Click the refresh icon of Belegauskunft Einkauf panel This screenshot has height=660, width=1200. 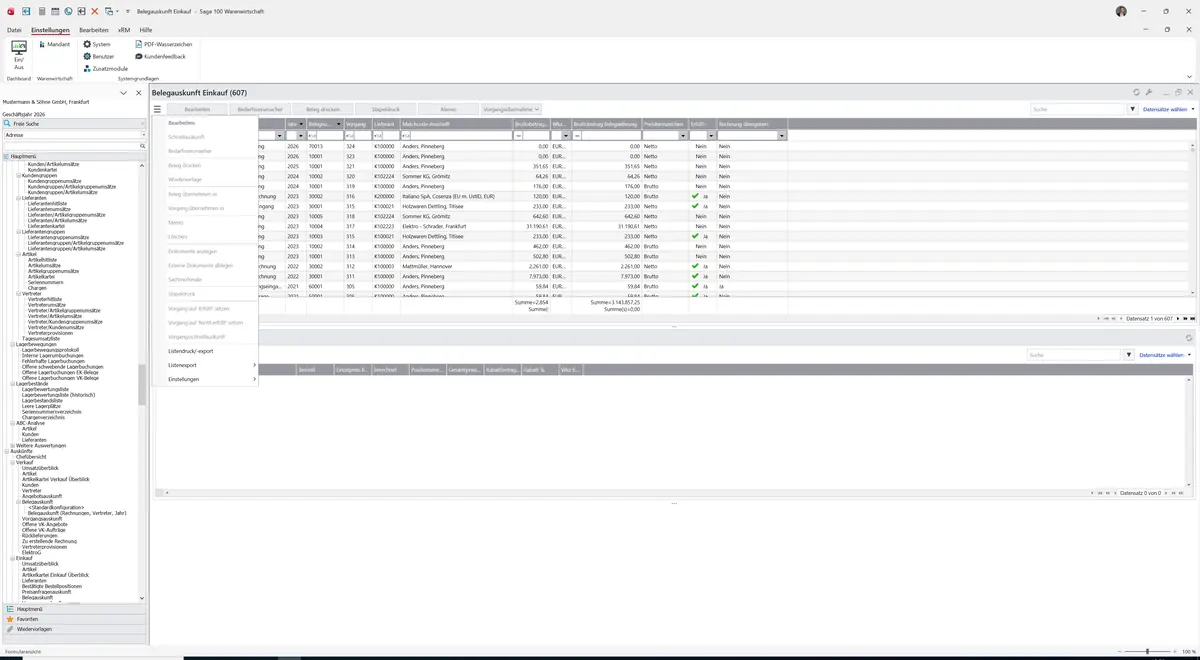(x=1136, y=92)
